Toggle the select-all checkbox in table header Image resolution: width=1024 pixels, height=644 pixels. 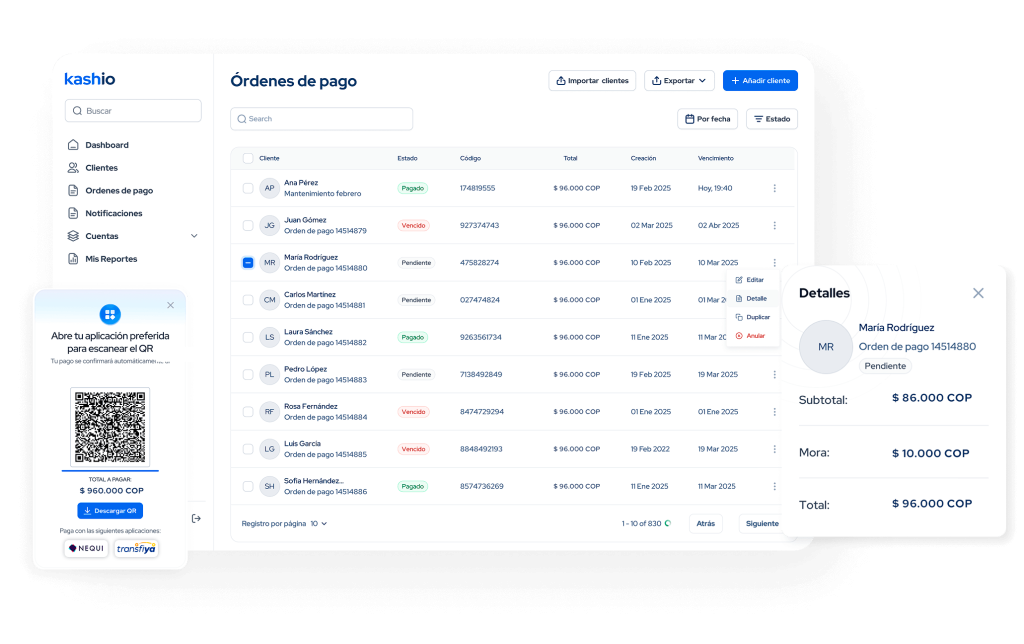248,158
